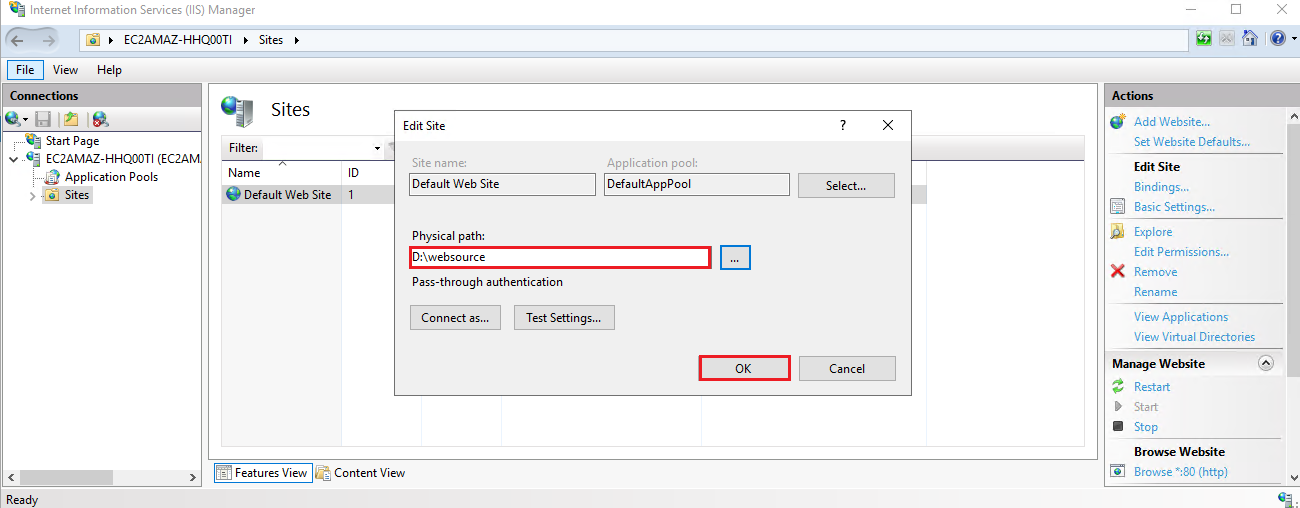Viewport: 1300px width, 508px height.
Task: Collapse the Manage Website section chevron
Action: [1265, 364]
